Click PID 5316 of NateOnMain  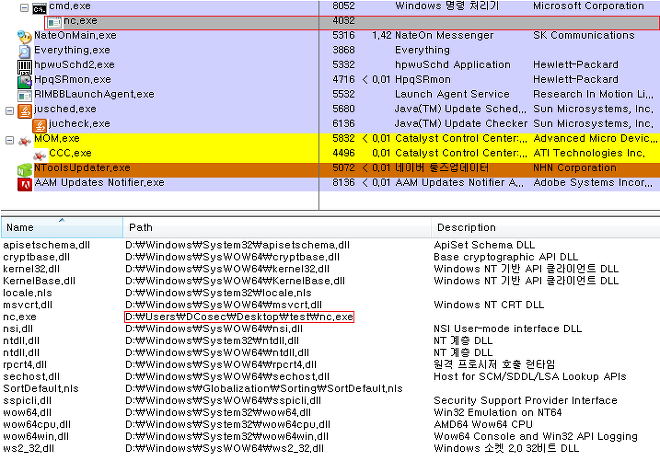[x=343, y=35]
